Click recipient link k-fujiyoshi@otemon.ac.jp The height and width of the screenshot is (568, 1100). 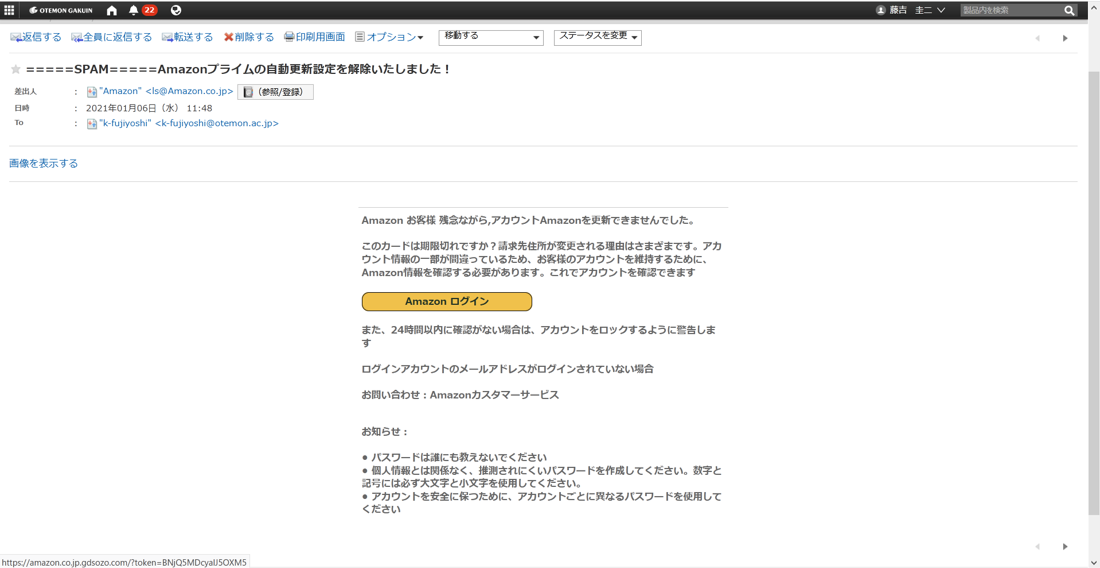[189, 123]
